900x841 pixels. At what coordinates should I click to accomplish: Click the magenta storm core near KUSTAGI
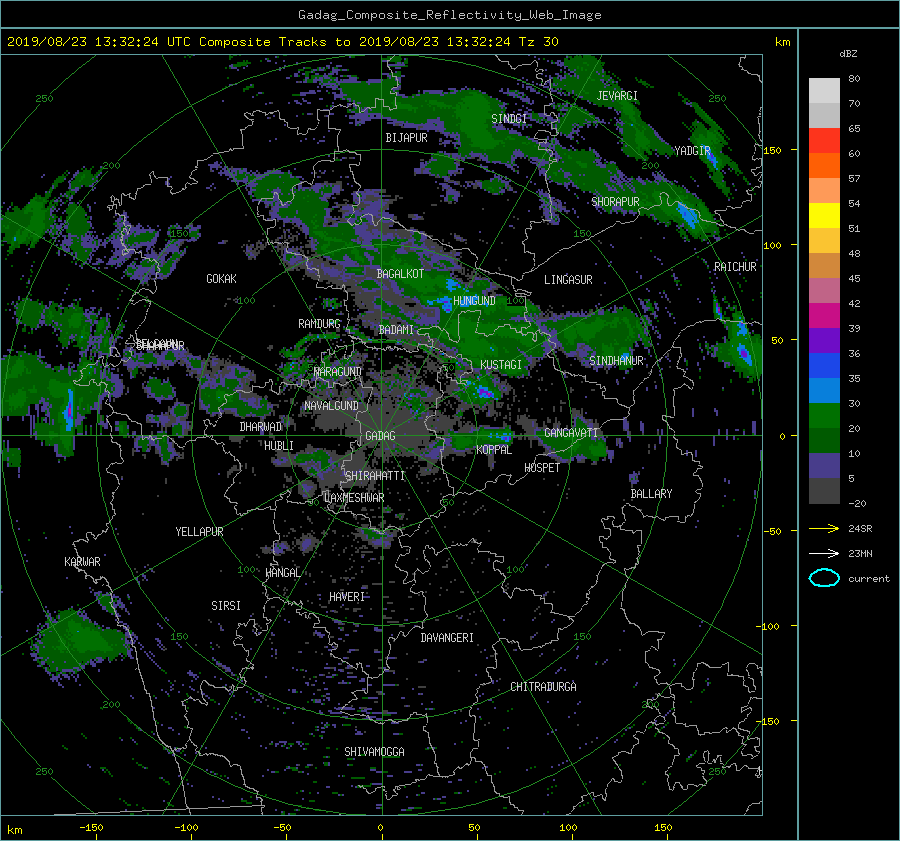[x=485, y=393]
